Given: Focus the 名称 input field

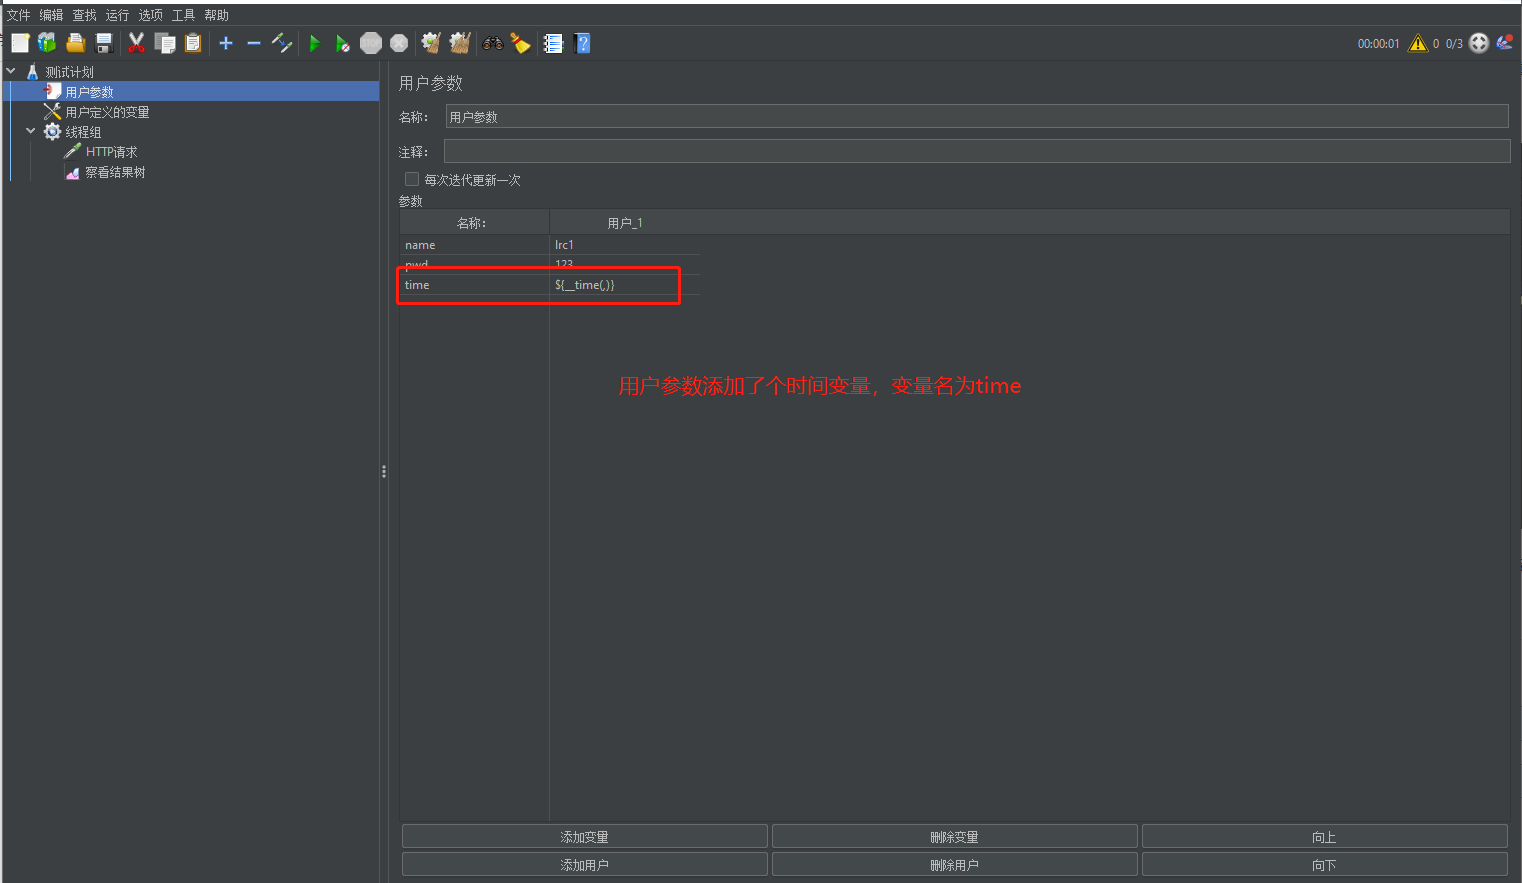Looking at the screenshot, I should coord(977,117).
